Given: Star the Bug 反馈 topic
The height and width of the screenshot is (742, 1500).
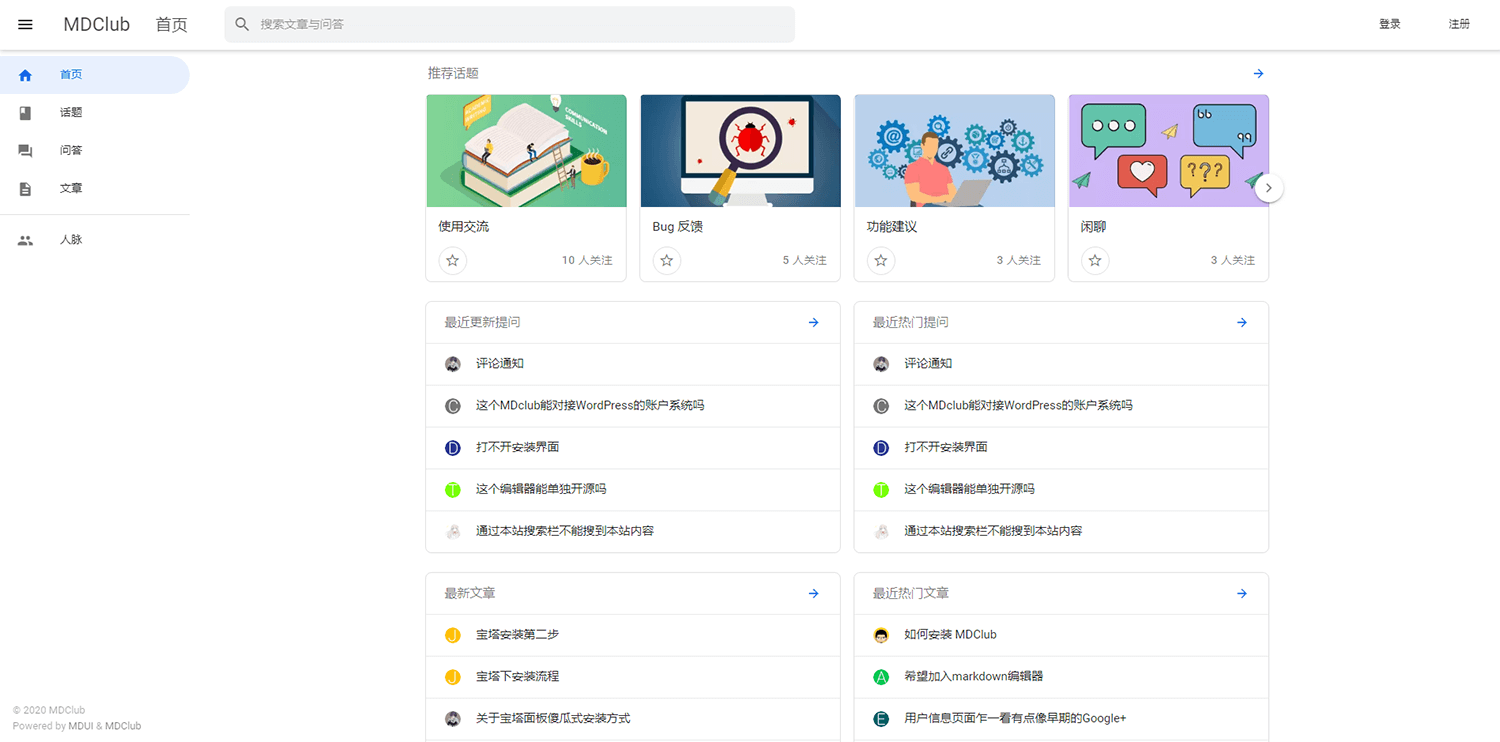Looking at the screenshot, I should pyautogui.click(x=667, y=260).
